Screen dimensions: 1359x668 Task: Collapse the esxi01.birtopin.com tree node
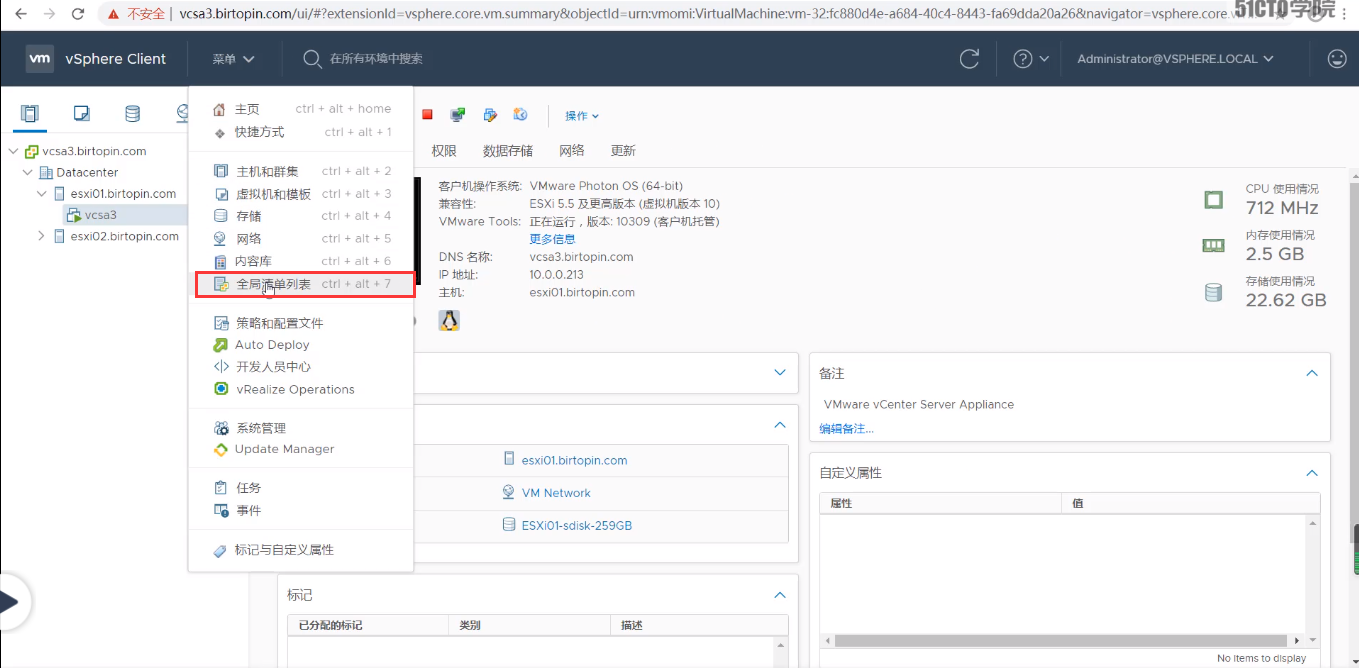41,194
